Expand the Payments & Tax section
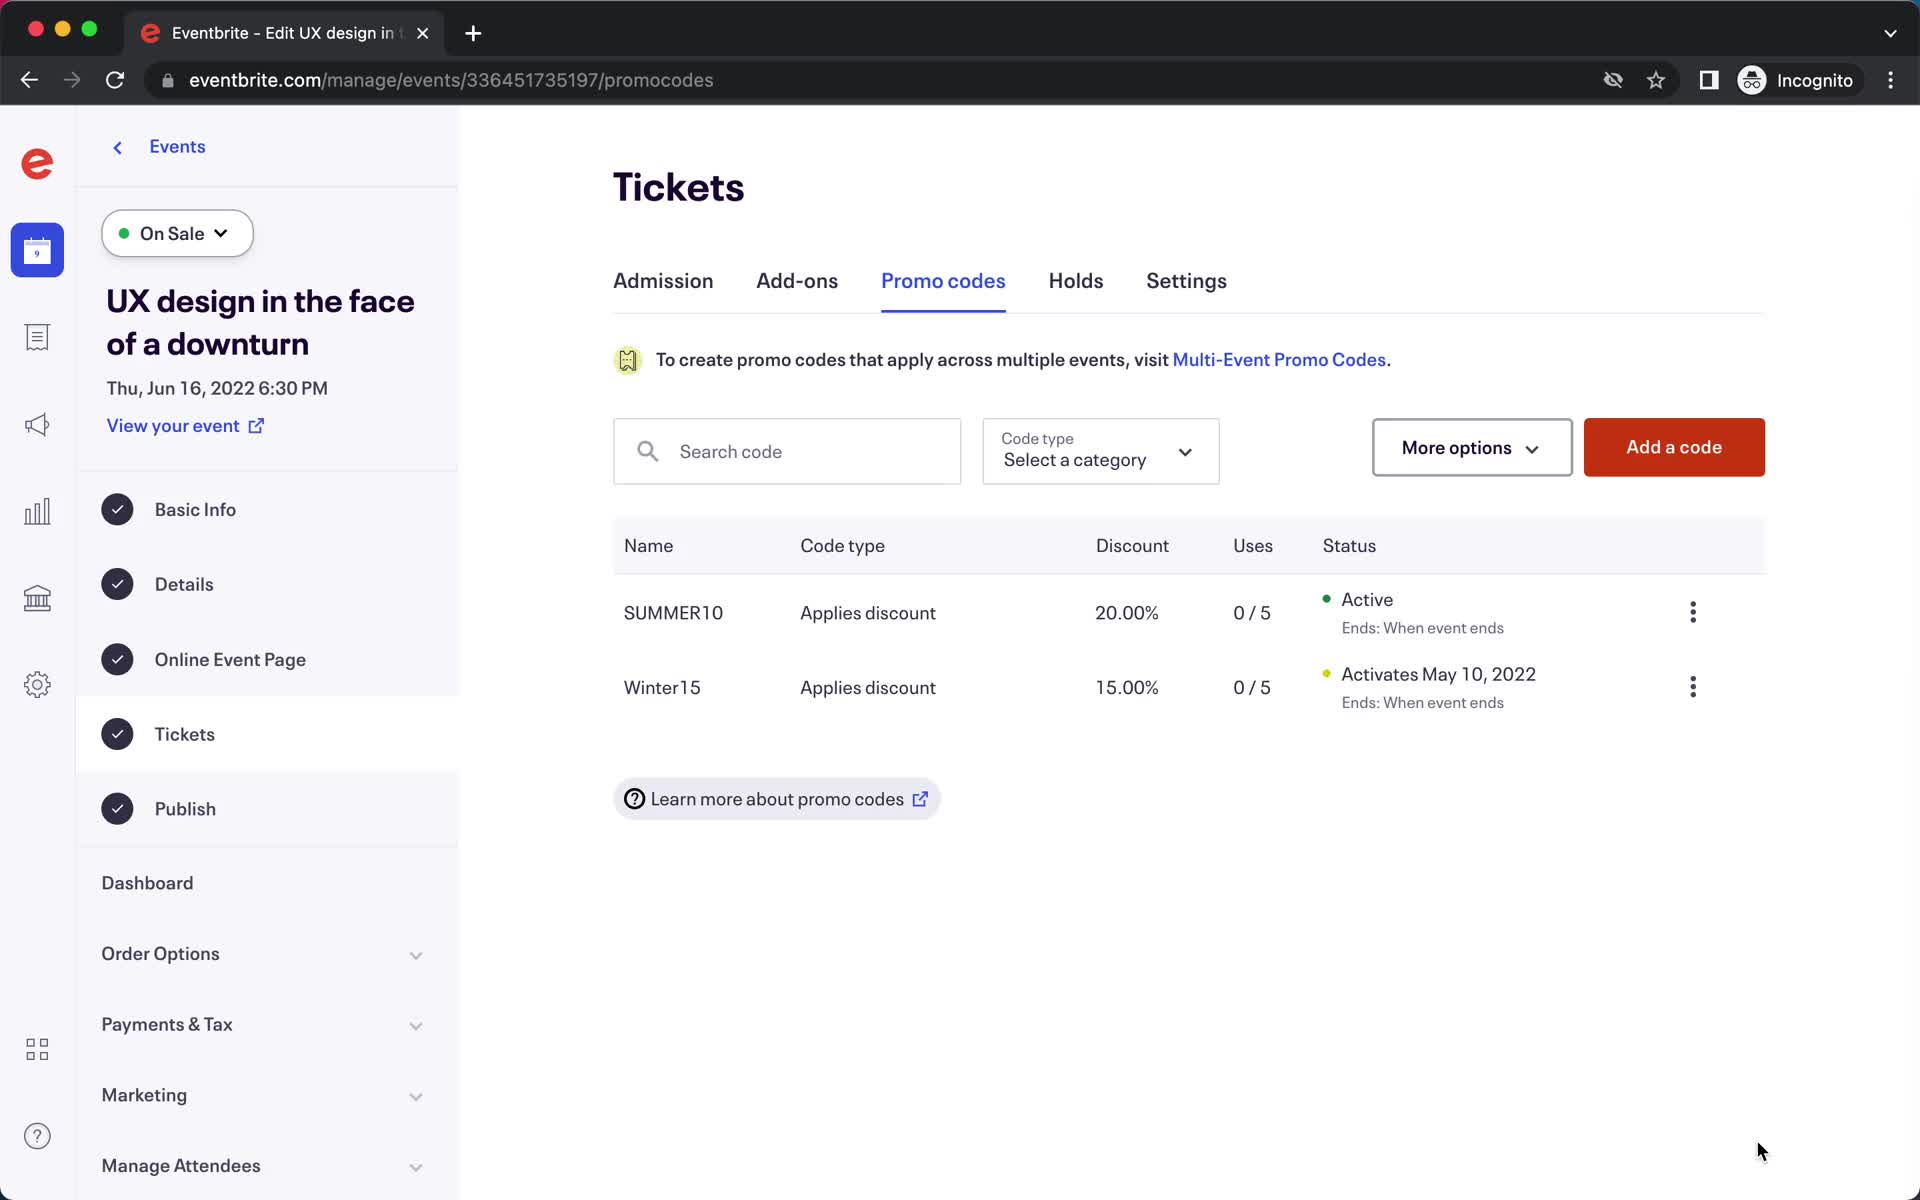This screenshot has height=1200, width=1920. pos(416,1023)
